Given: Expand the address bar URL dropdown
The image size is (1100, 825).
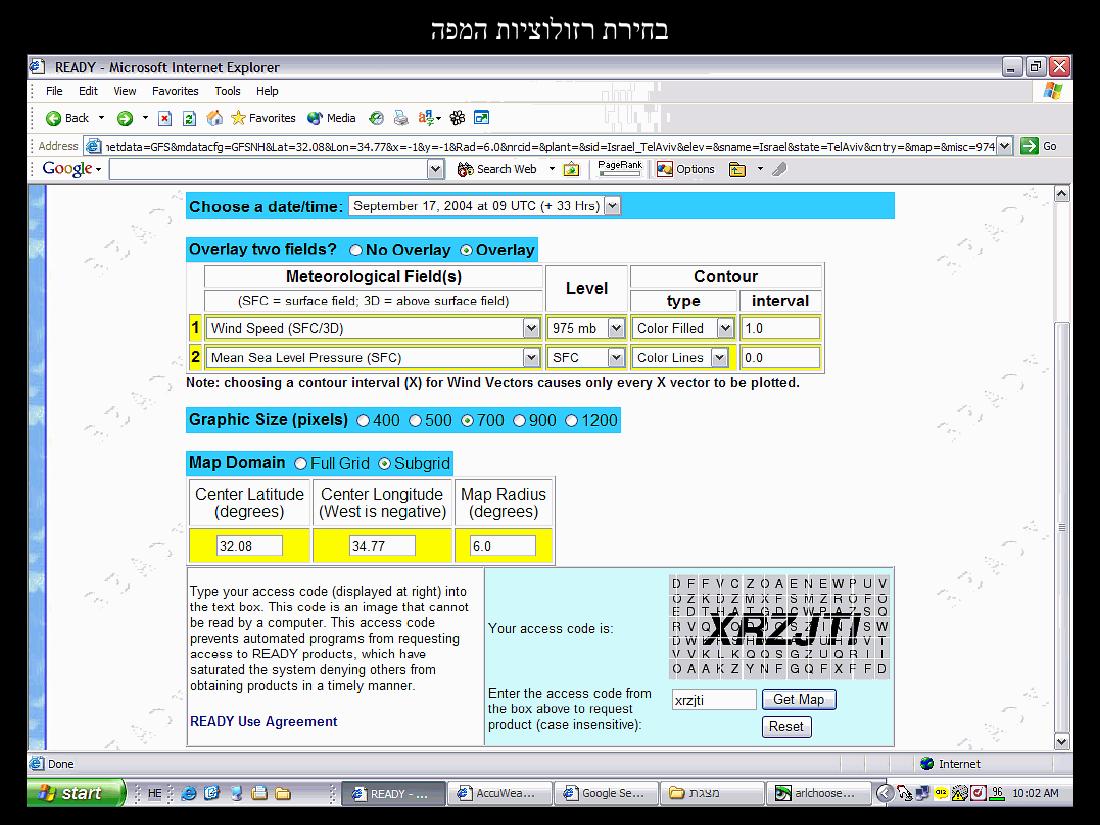Looking at the screenshot, I should pyautogui.click(x=1005, y=146).
